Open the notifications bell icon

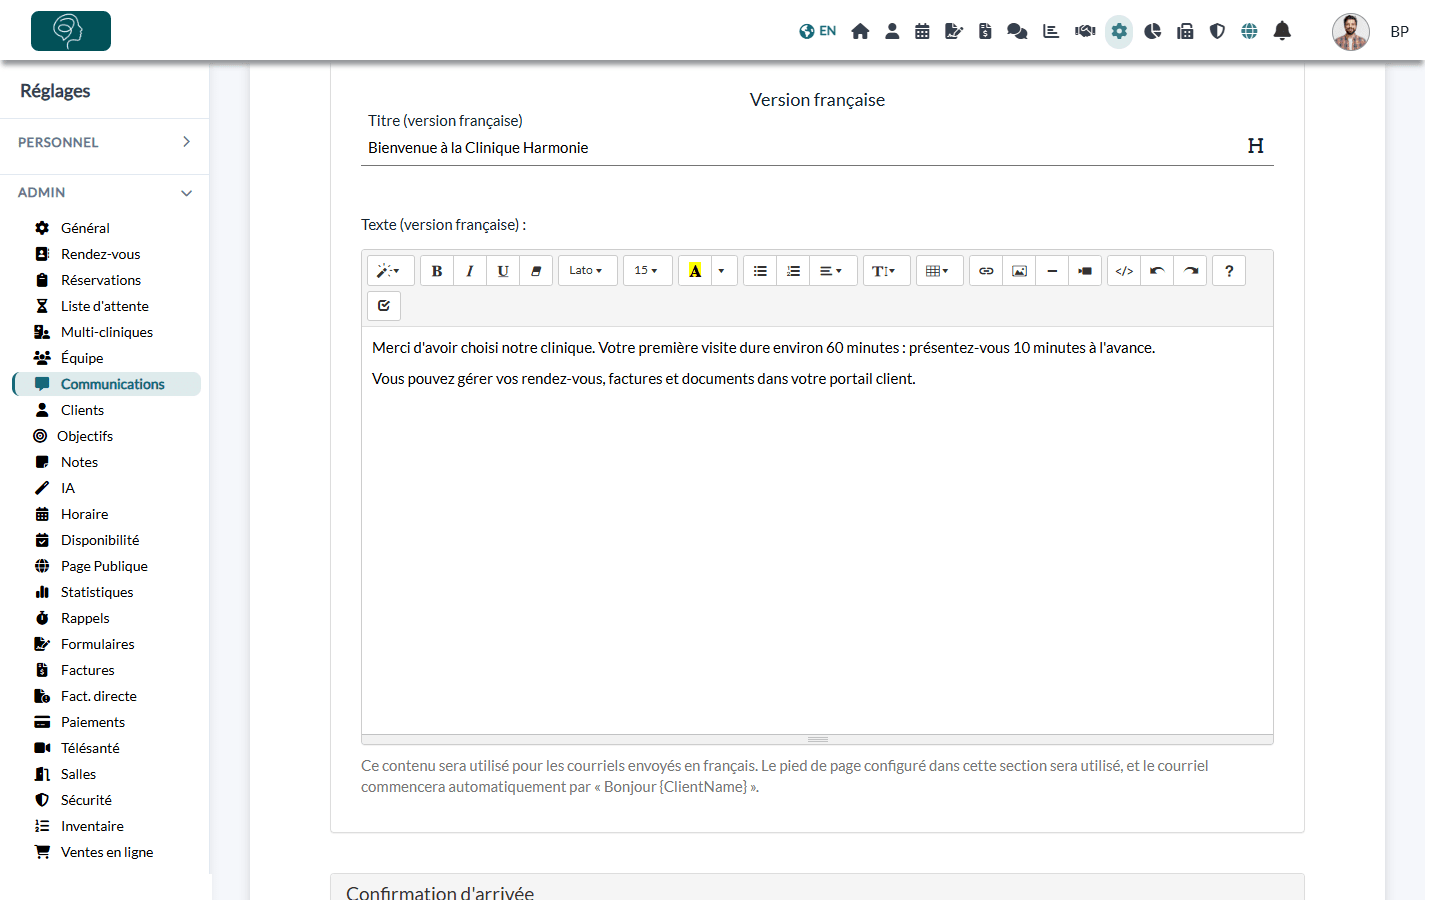coord(1282,31)
